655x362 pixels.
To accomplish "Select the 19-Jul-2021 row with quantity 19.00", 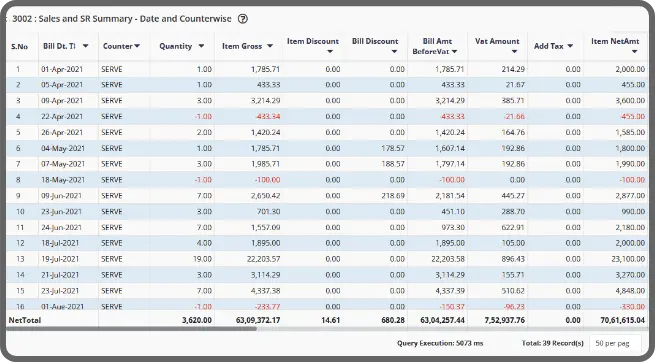I will 327,259.
